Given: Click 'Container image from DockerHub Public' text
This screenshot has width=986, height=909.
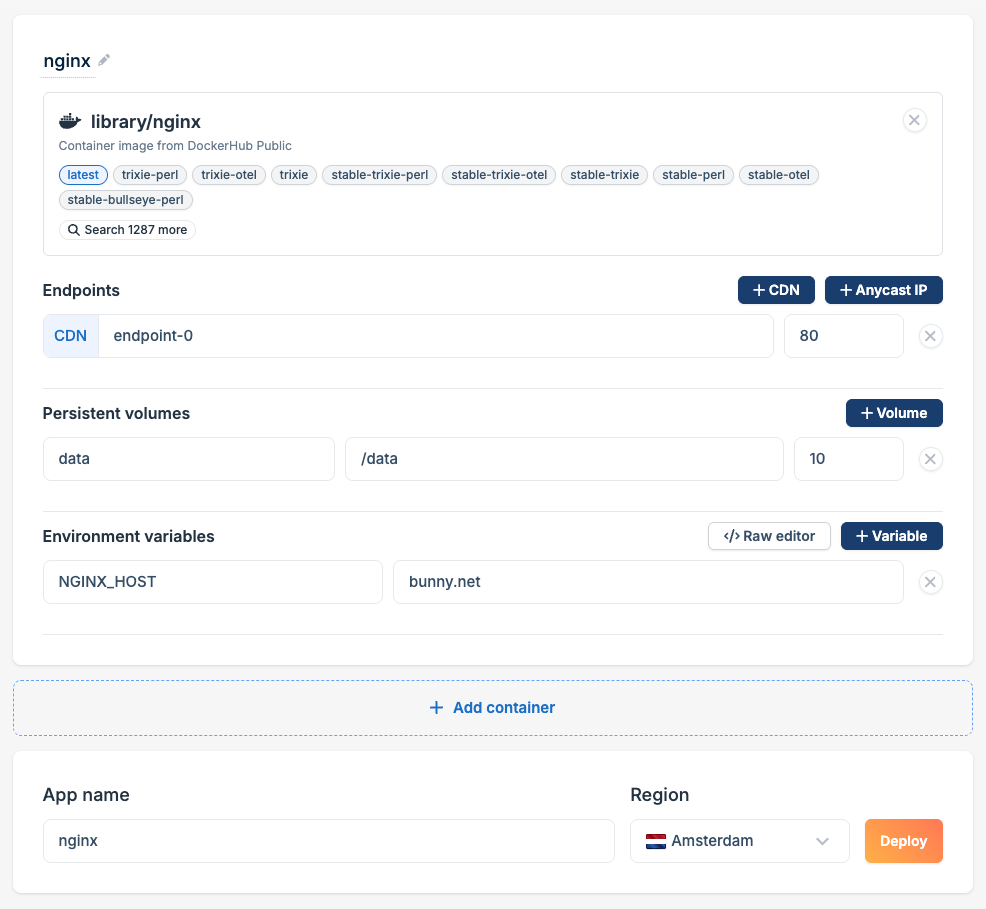Looking at the screenshot, I should (175, 146).
